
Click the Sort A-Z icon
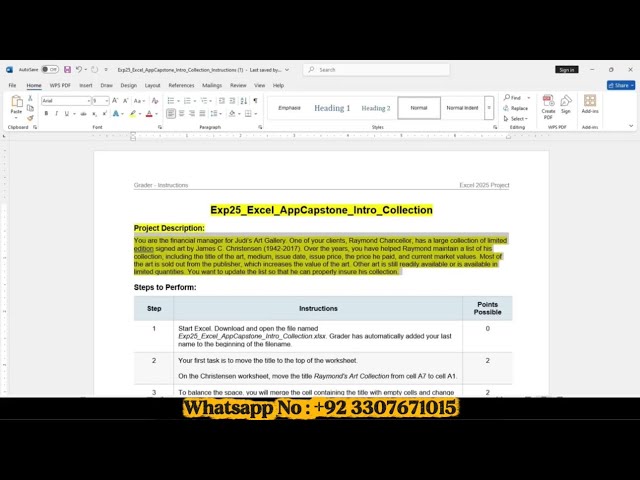244,101
